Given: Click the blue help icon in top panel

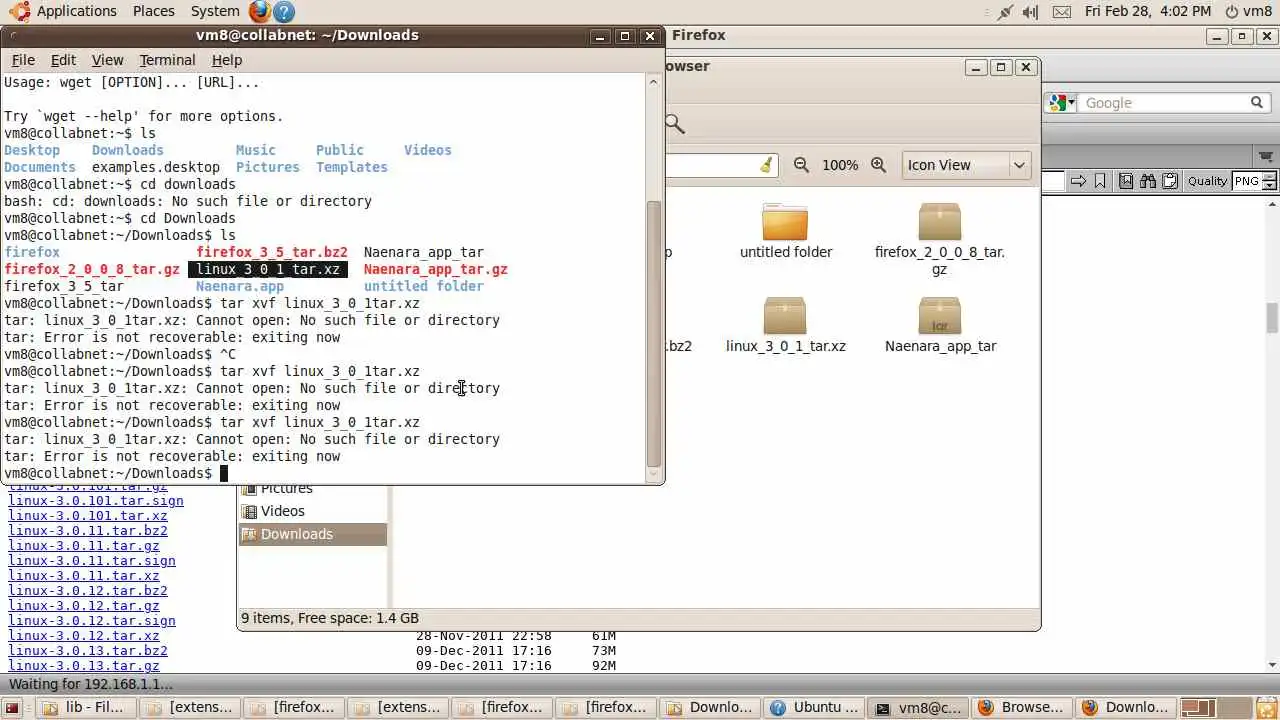Looking at the screenshot, I should [283, 11].
